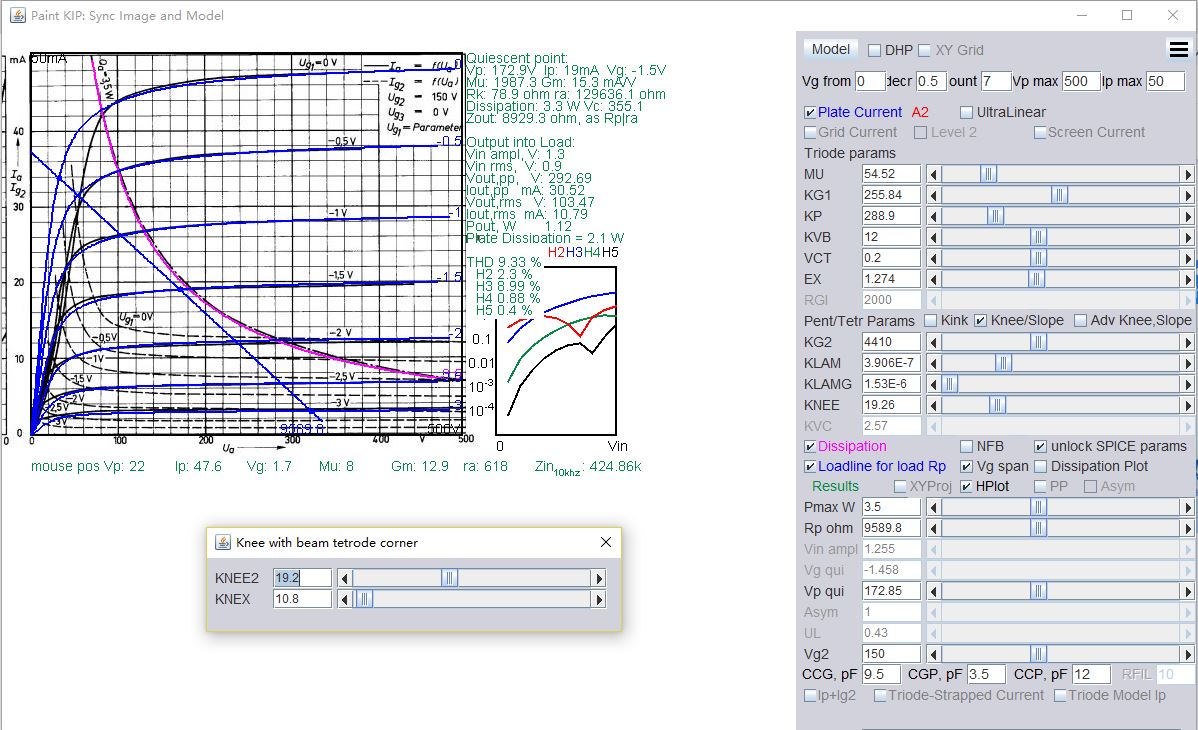Image resolution: width=1198 pixels, height=730 pixels.
Task: Click the KNEX value field
Action: (x=303, y=599)
